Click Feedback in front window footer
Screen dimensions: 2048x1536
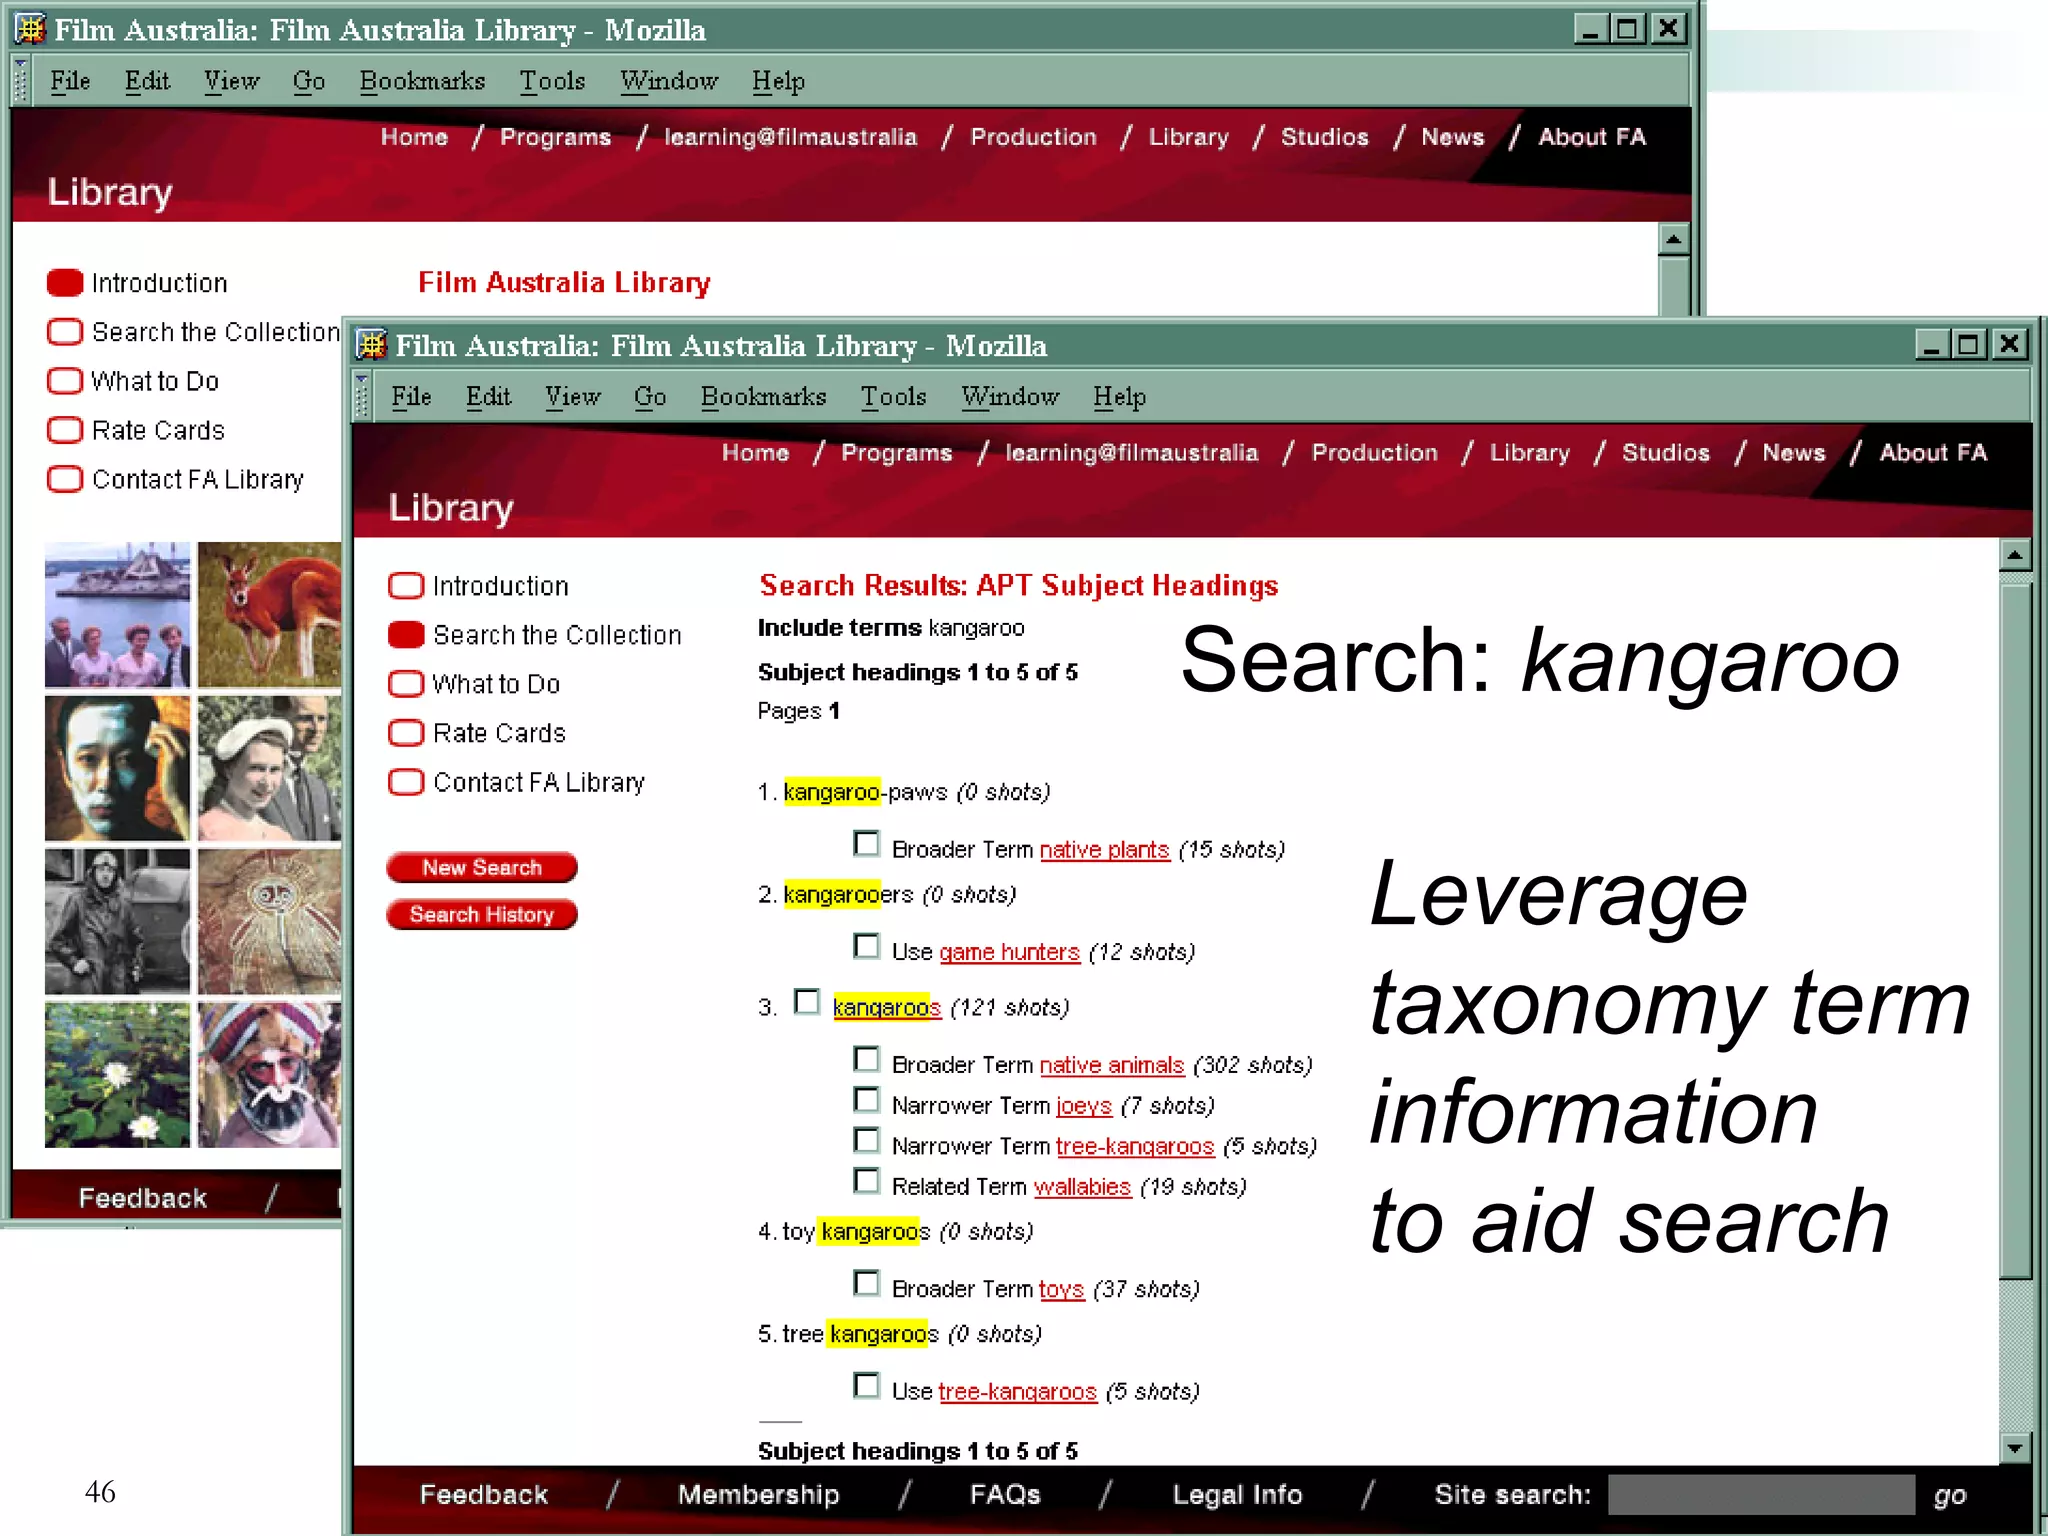click(483, 1495)
